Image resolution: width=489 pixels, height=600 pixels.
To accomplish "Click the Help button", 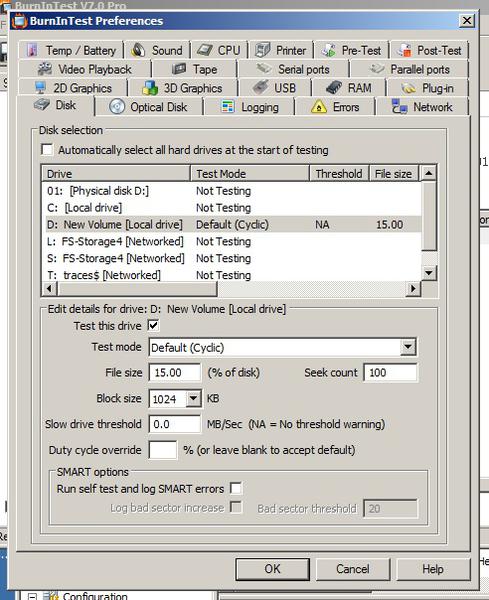I will pos(433,569).
